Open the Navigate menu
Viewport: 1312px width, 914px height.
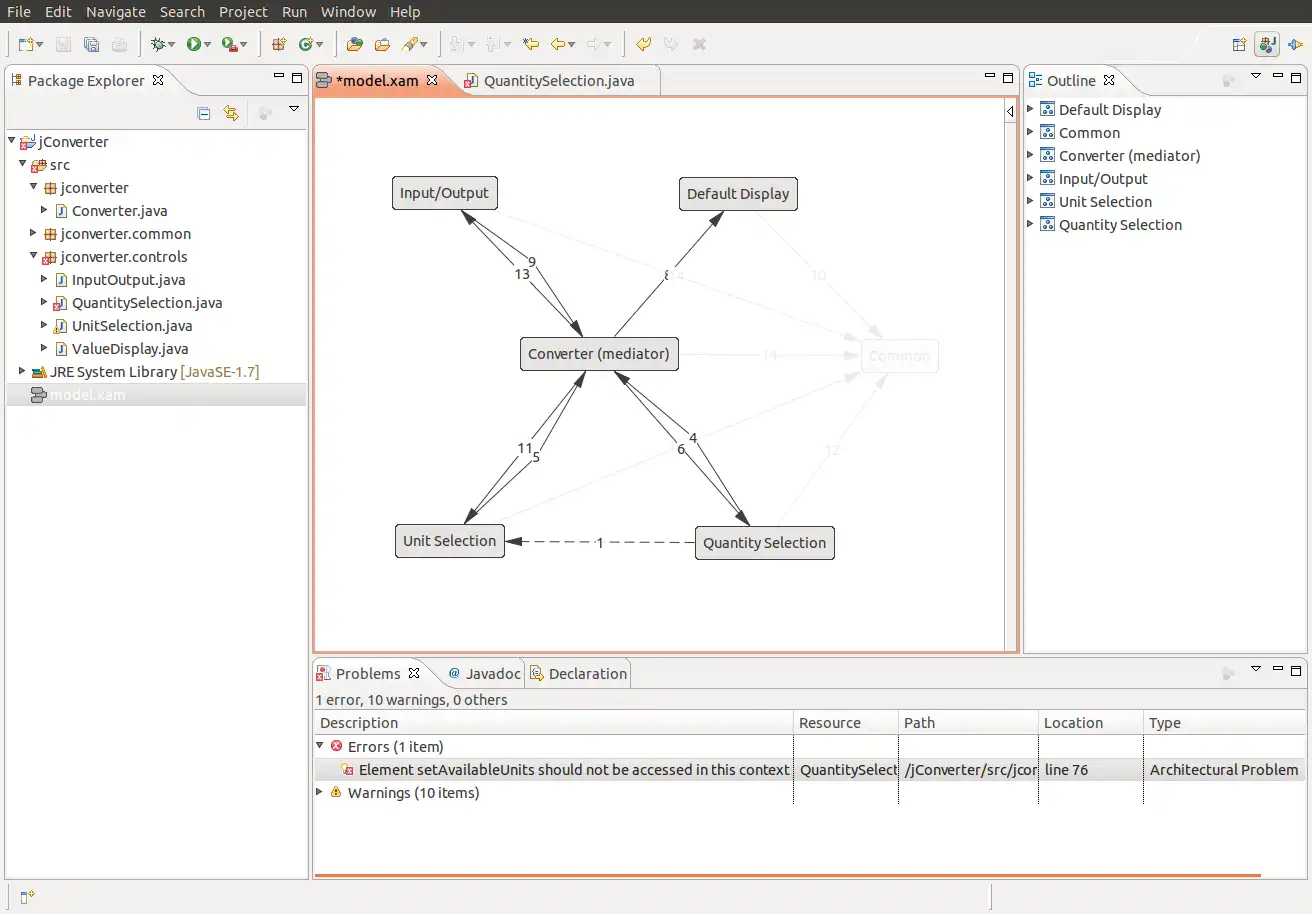point(116,12)
